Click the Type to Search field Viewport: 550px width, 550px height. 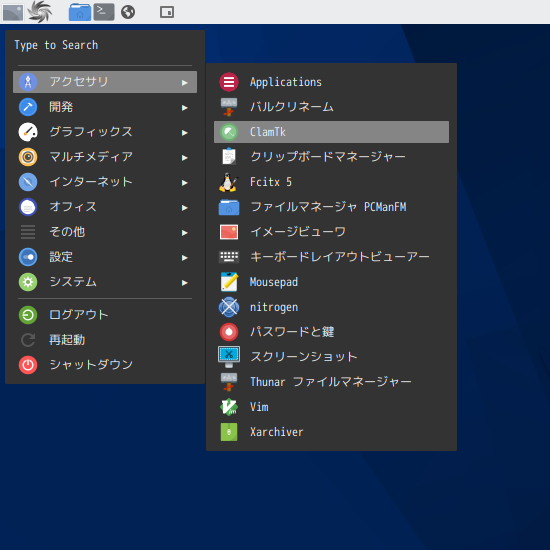tap(105, 45)
